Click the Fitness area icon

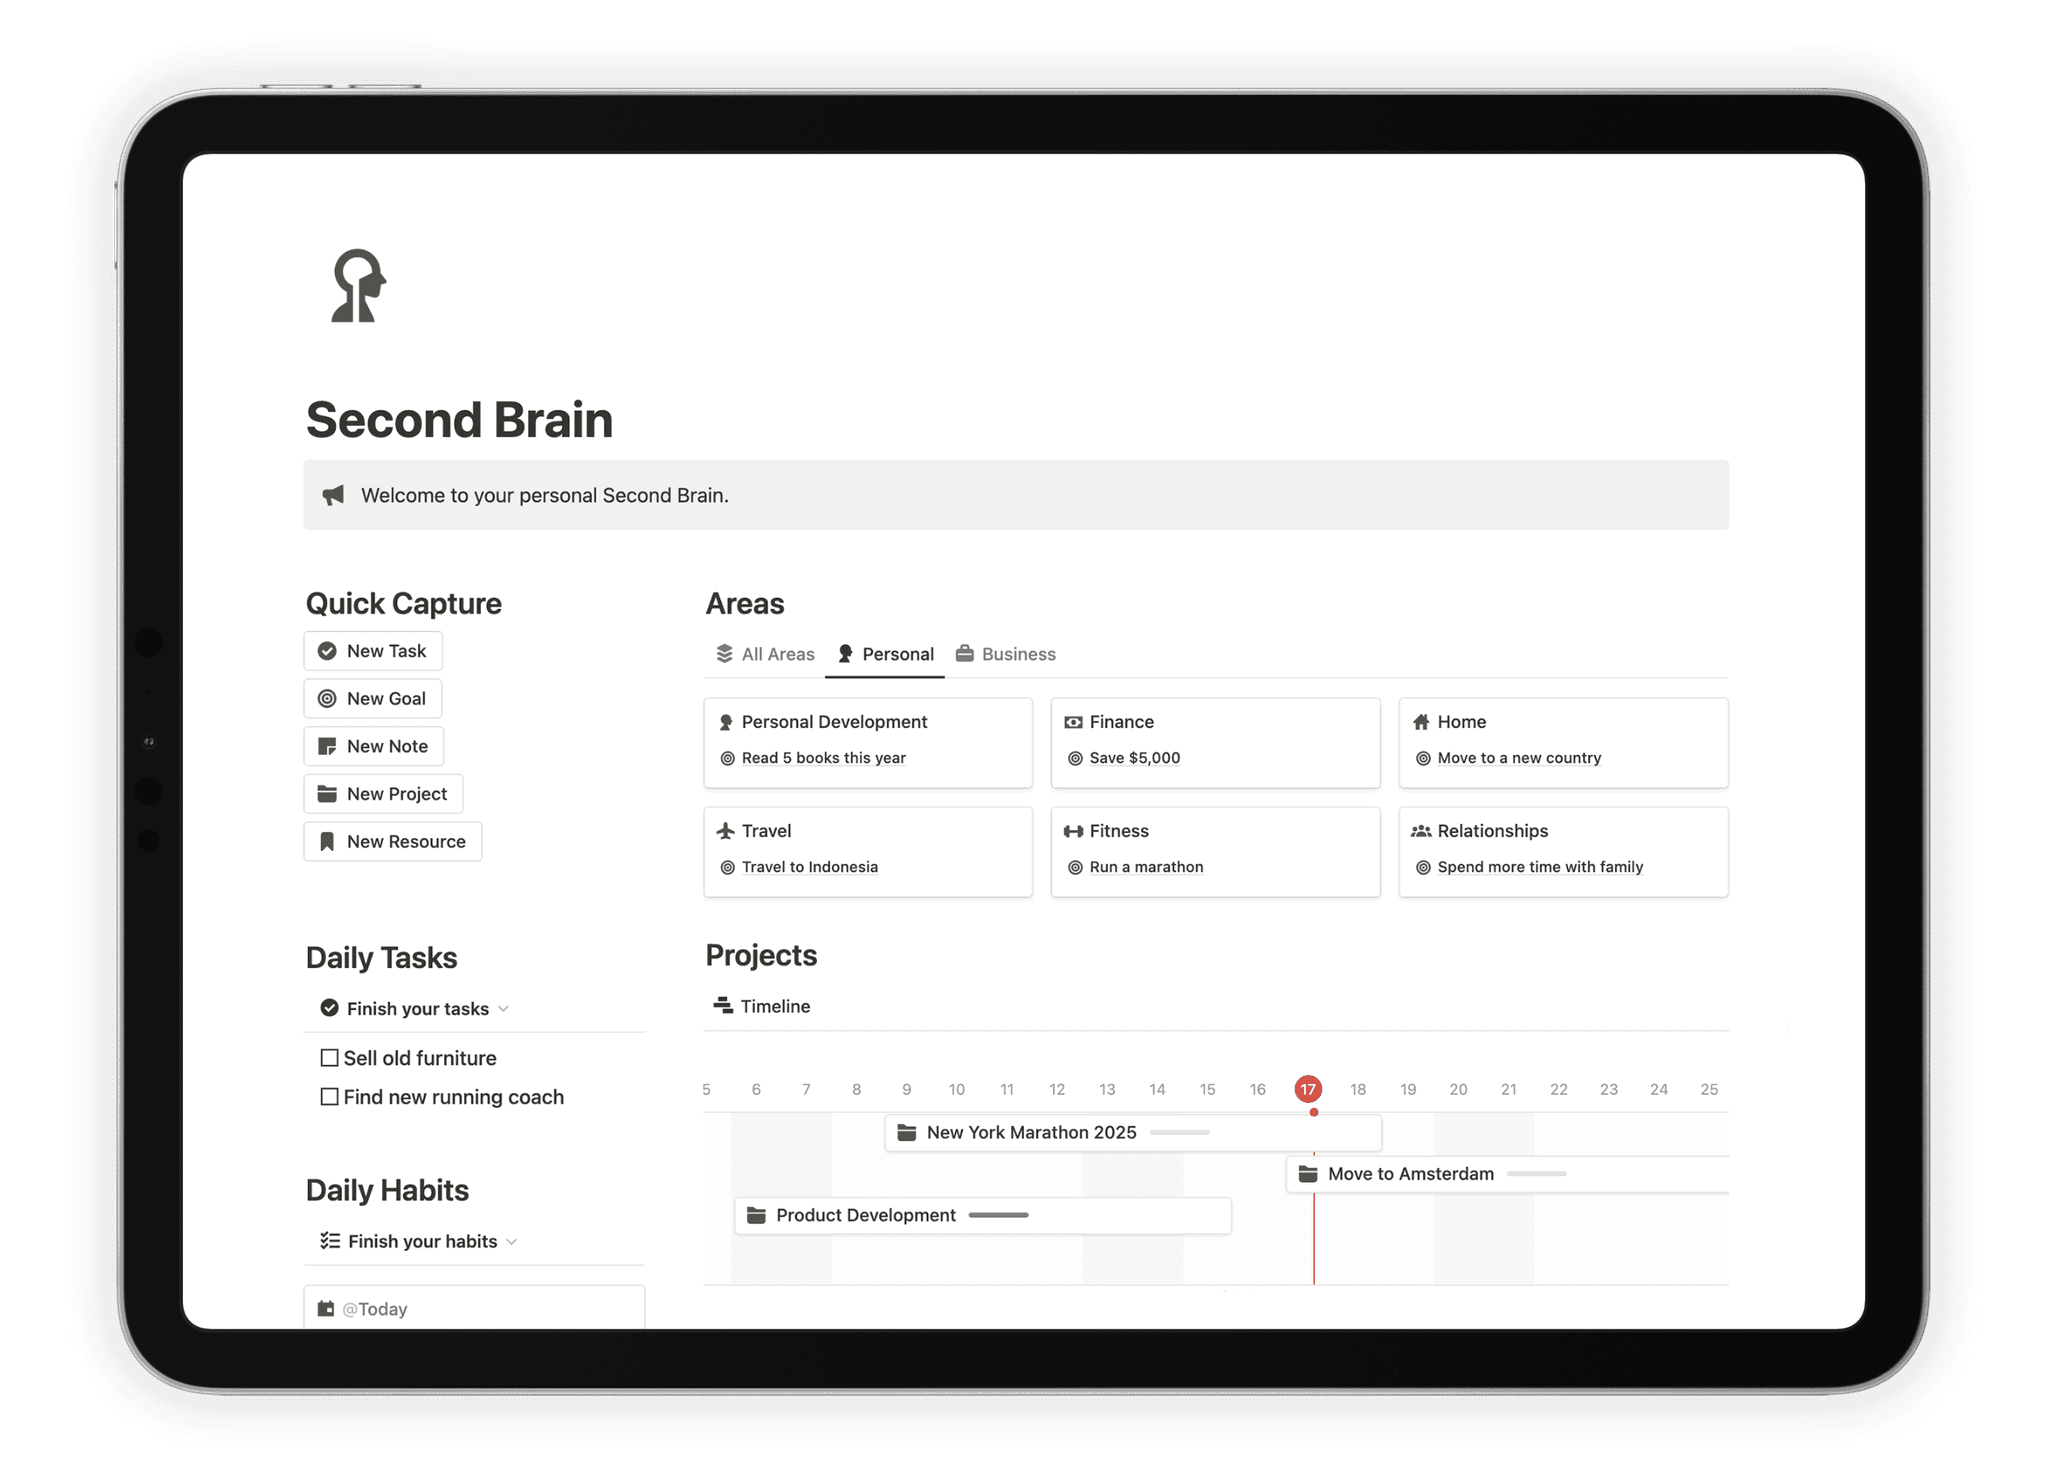1075,828
